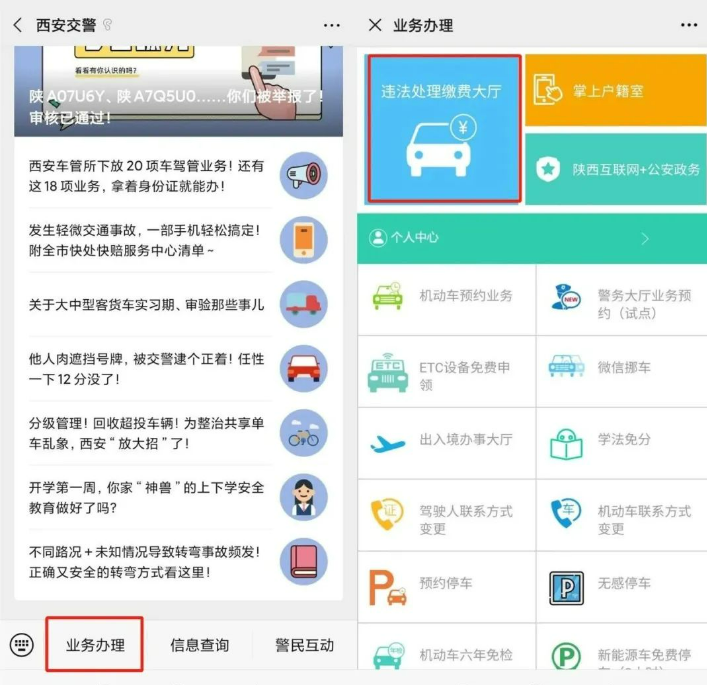Go back from the 西安交警 chat
Viewport: 707px width, 685px height.
[18, 25]
